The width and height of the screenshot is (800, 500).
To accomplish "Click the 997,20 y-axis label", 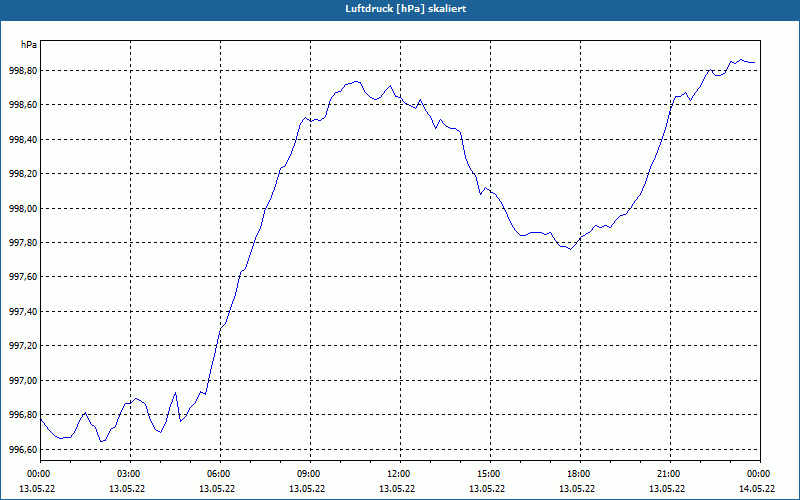I will [x=23, y=346].
